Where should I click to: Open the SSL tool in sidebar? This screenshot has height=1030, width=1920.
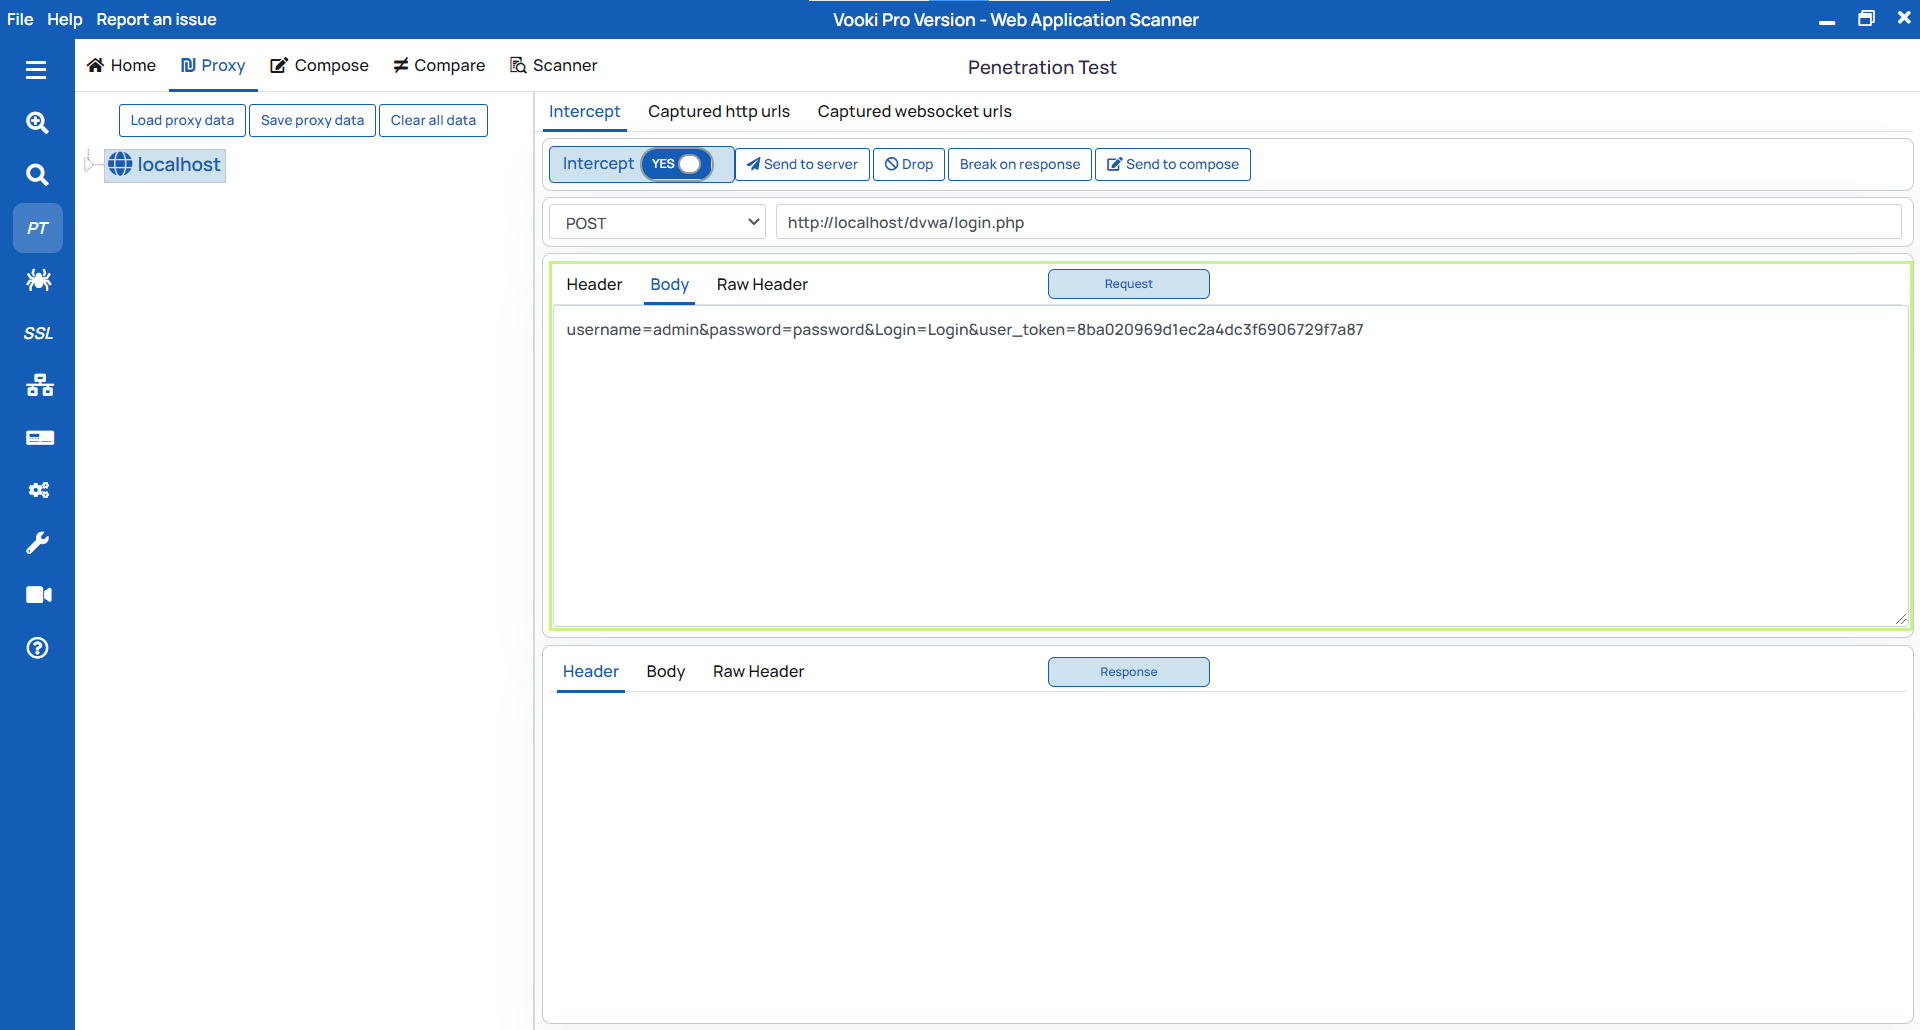[38, 333]
